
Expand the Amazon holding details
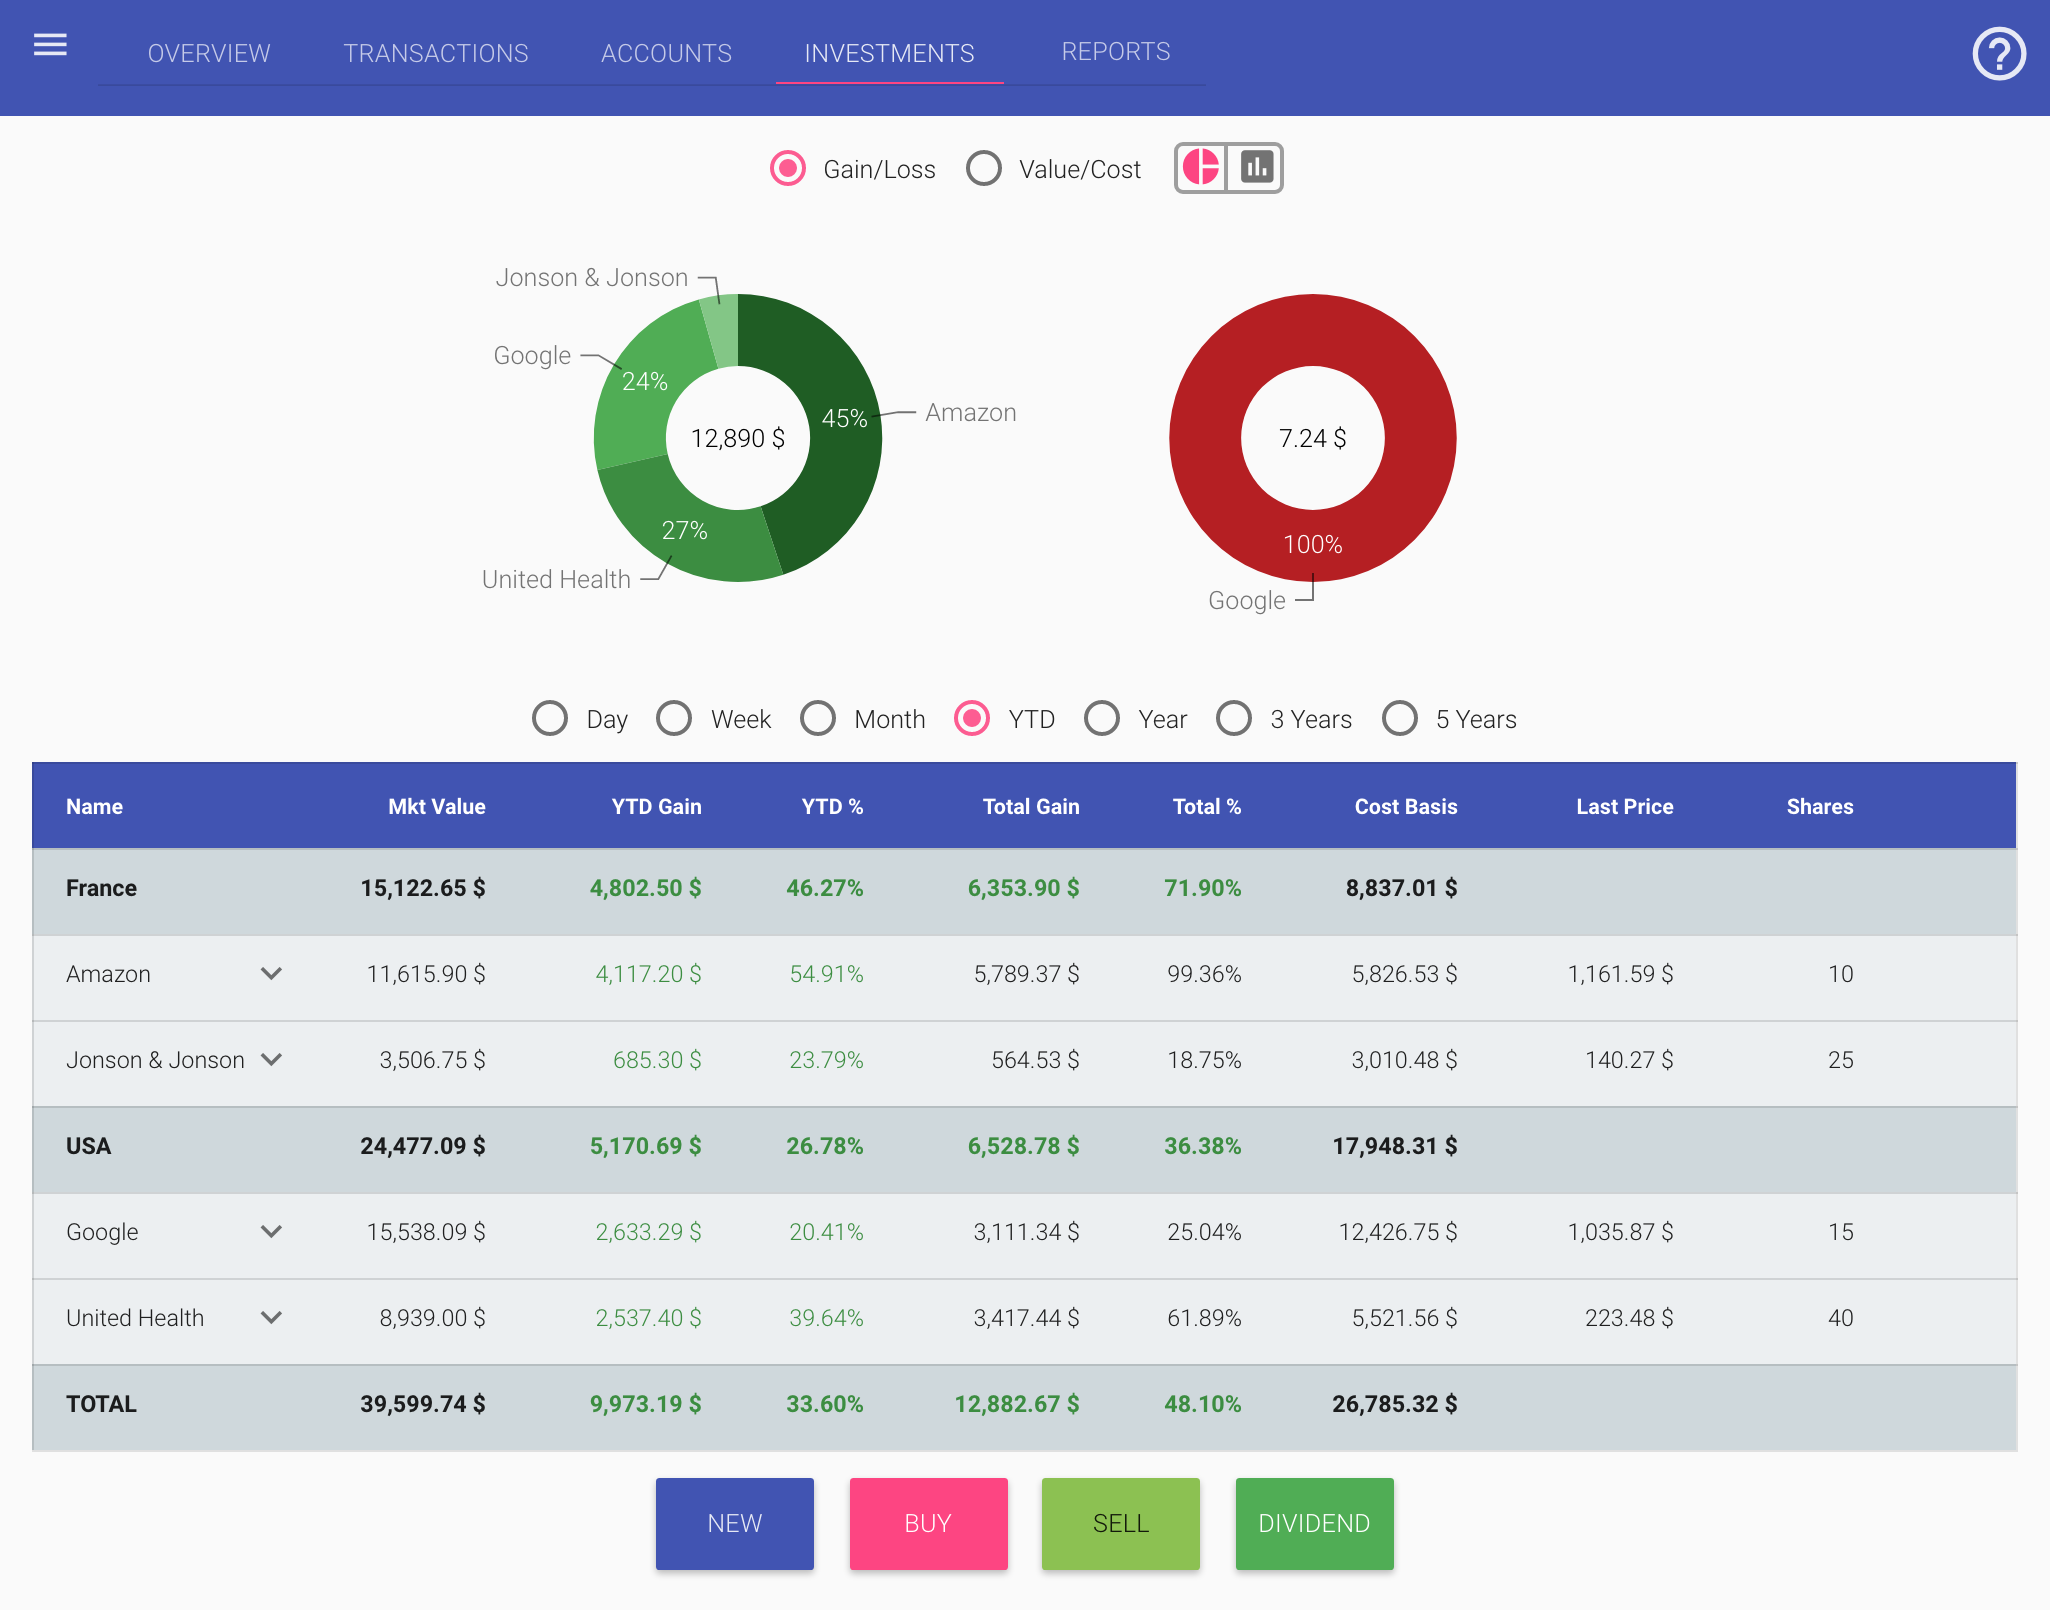(271, 974)
